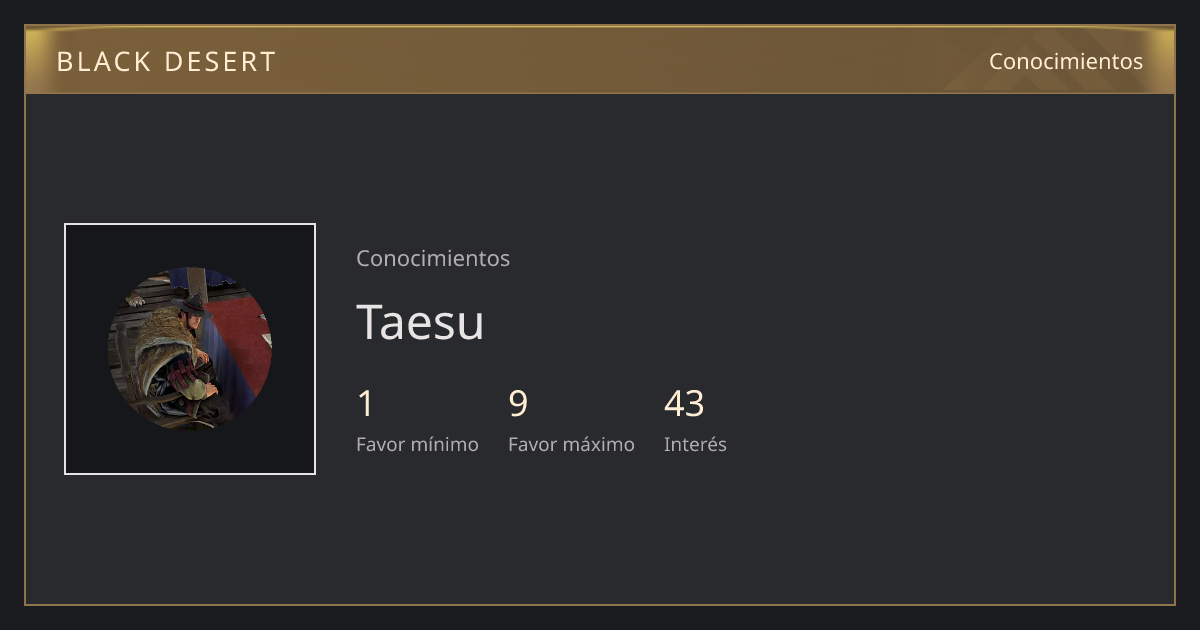Image resolution: width=1200 pixels, height=630 pixels.
Task: Select the Favor máximo label
Action: [x=571, y=444]
